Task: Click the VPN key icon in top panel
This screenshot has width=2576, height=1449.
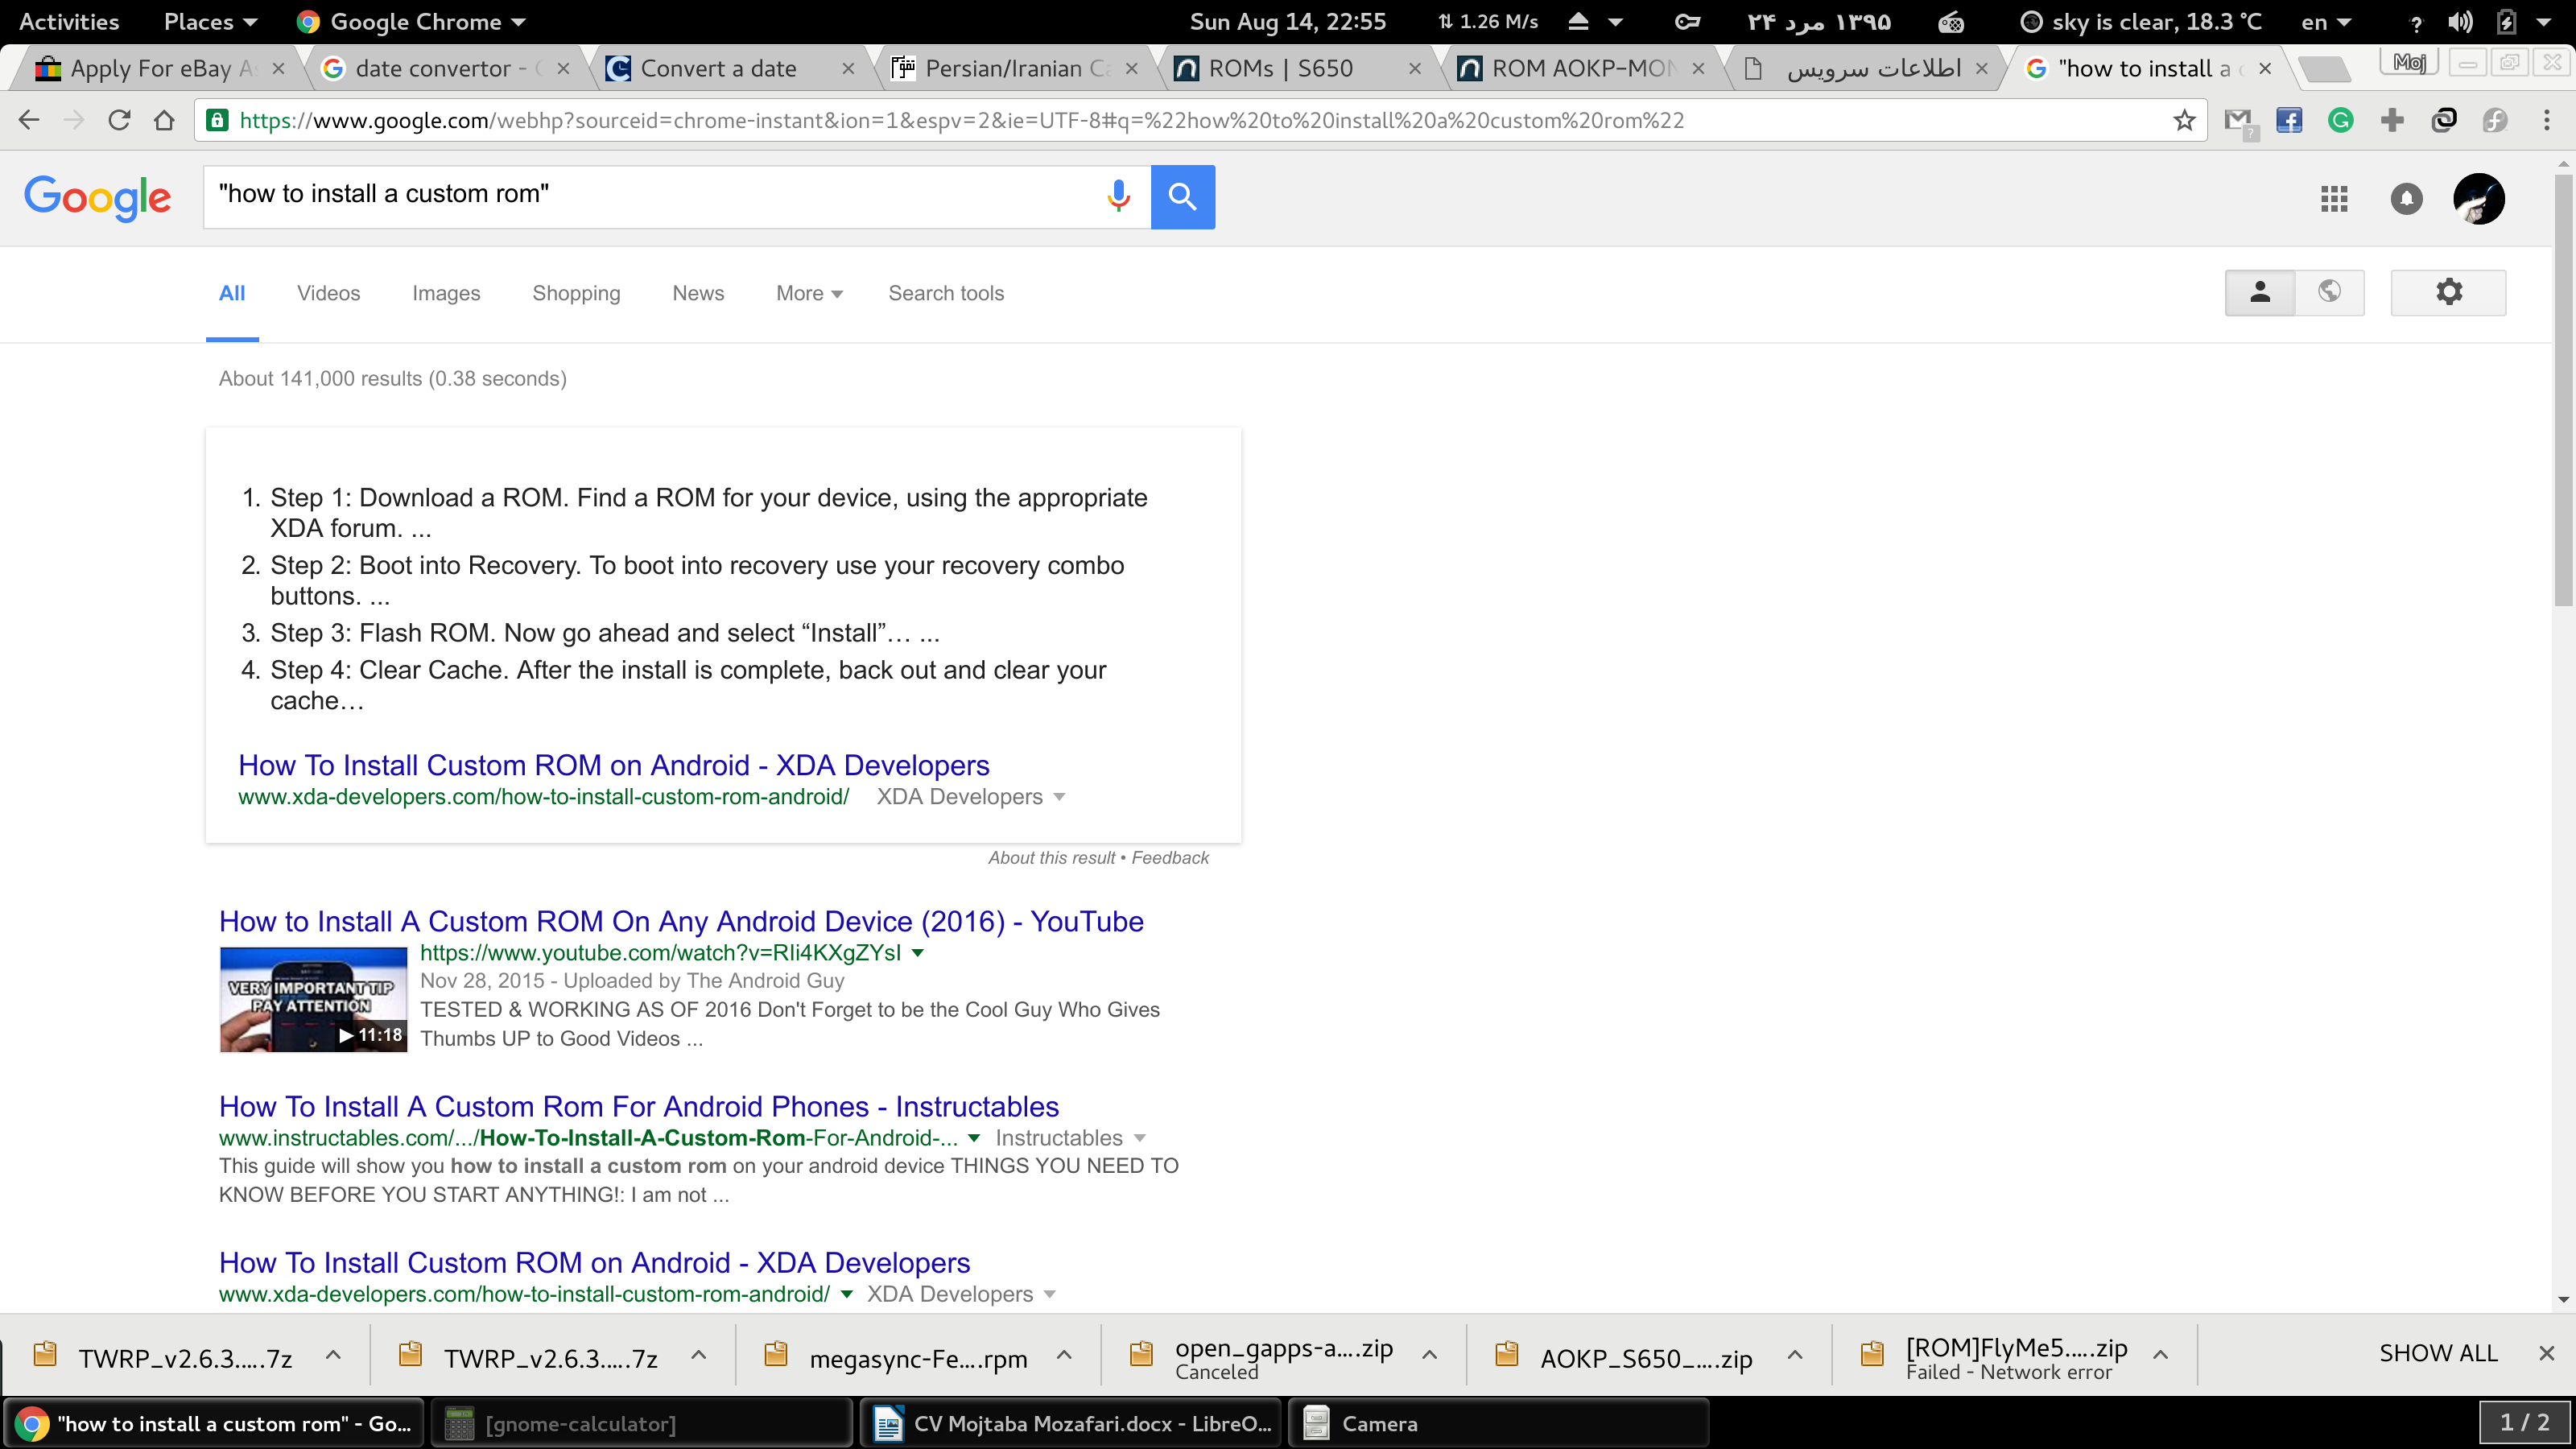Action: [x=1687, y=22]
